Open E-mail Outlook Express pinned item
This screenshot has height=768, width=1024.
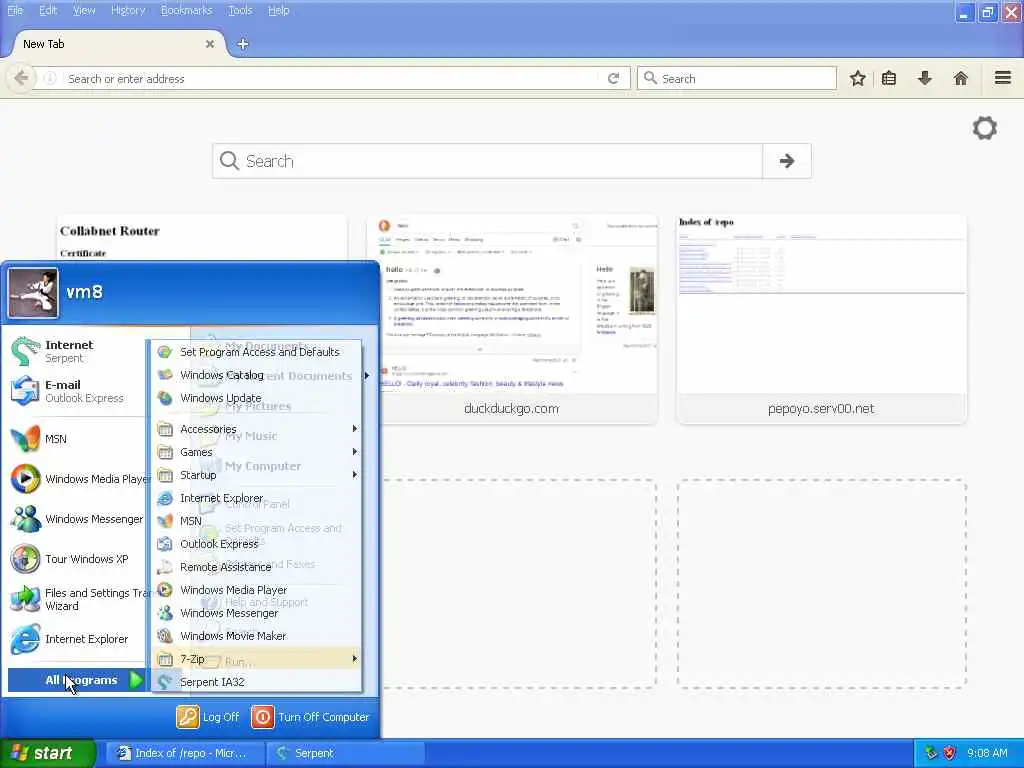73,391
